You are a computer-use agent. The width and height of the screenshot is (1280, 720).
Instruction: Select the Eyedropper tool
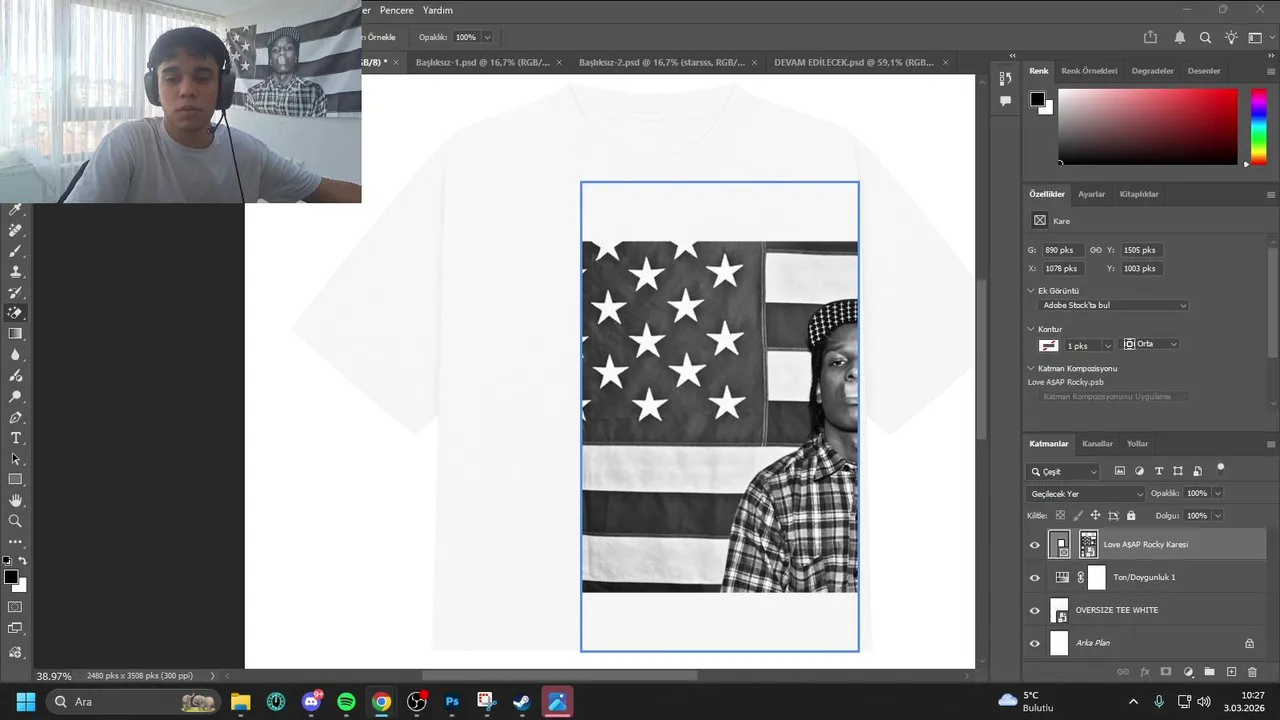tap(15, 209)
